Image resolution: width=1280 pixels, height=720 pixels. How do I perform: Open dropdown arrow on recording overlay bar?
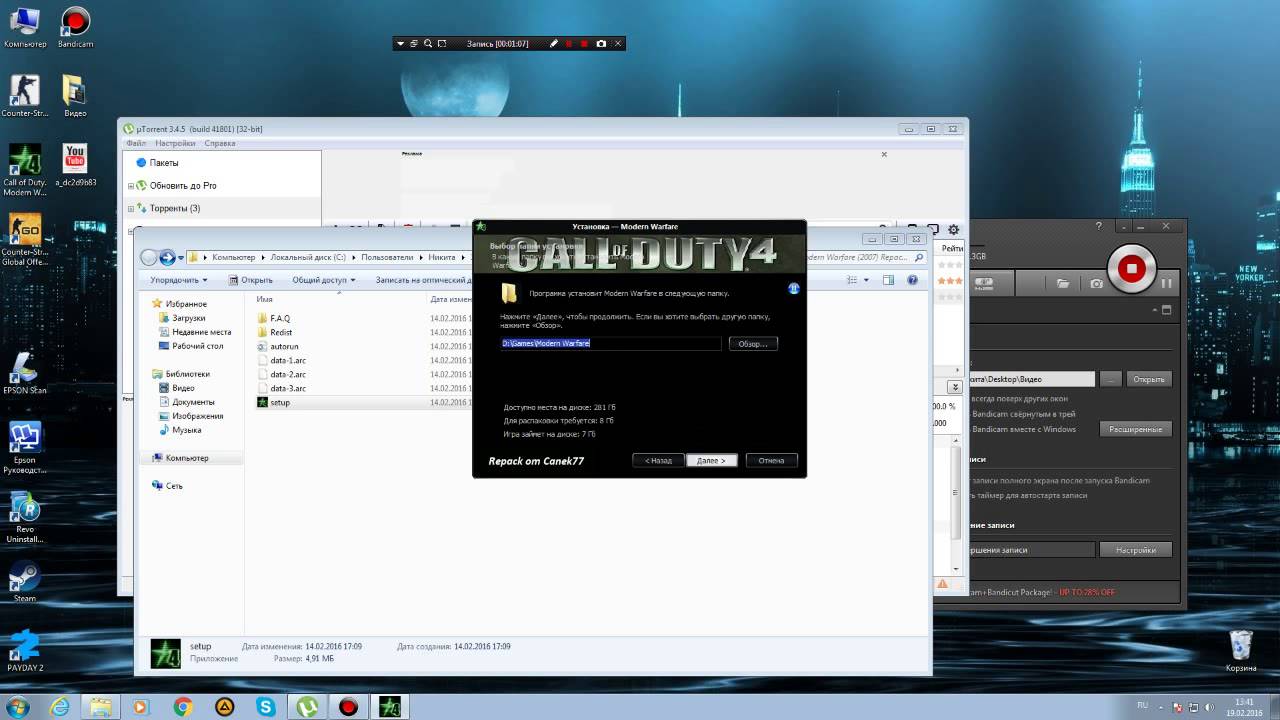(x=400, y=44)
